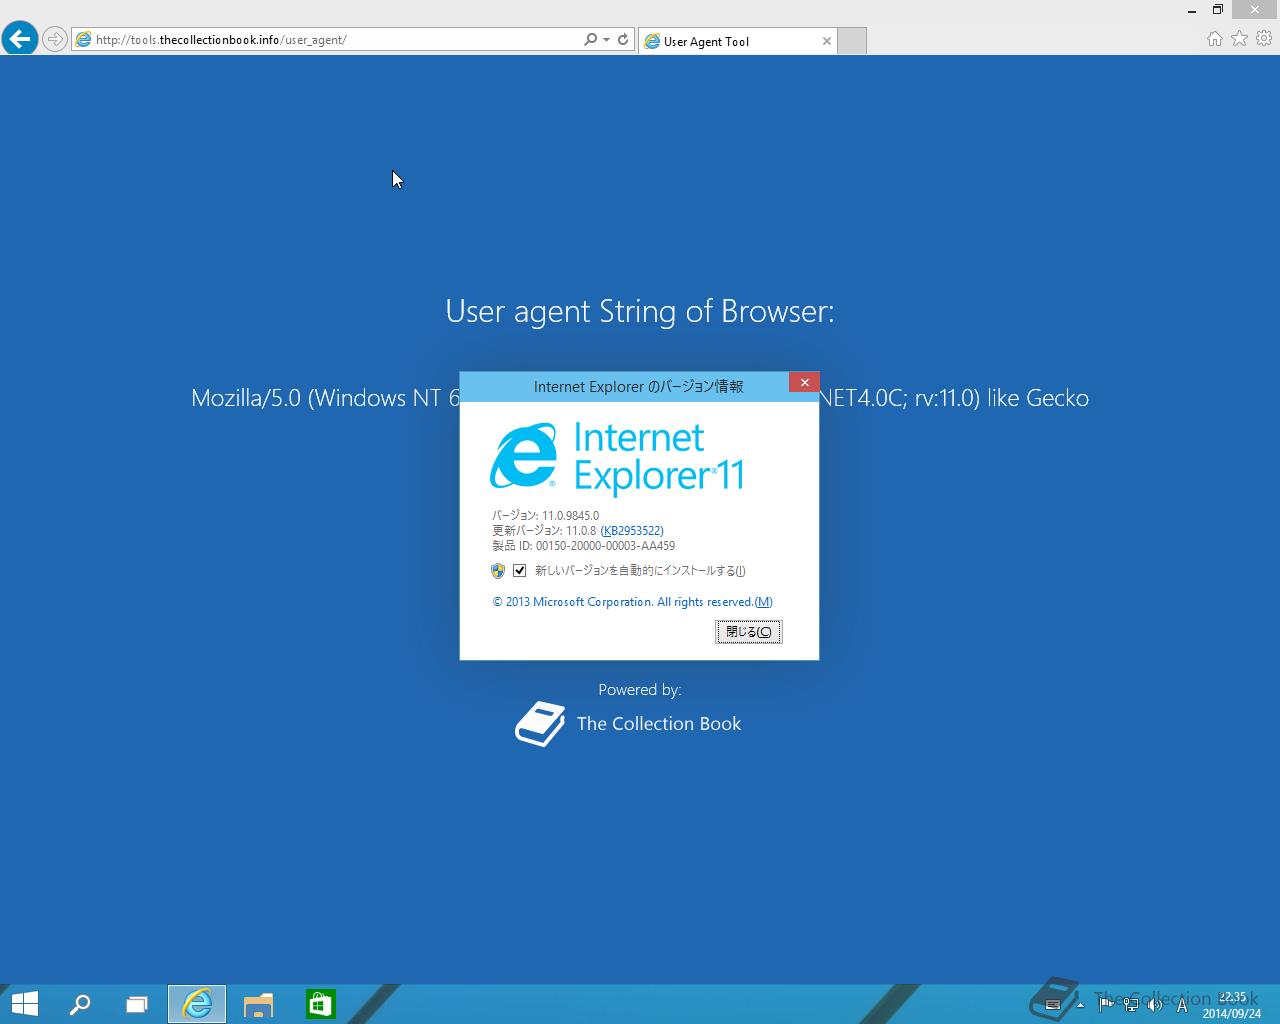Toggle install new versions automatically checkbox
This screenshot has width=1280, height=1024.
pyautogui.click(x=520, y=571)
